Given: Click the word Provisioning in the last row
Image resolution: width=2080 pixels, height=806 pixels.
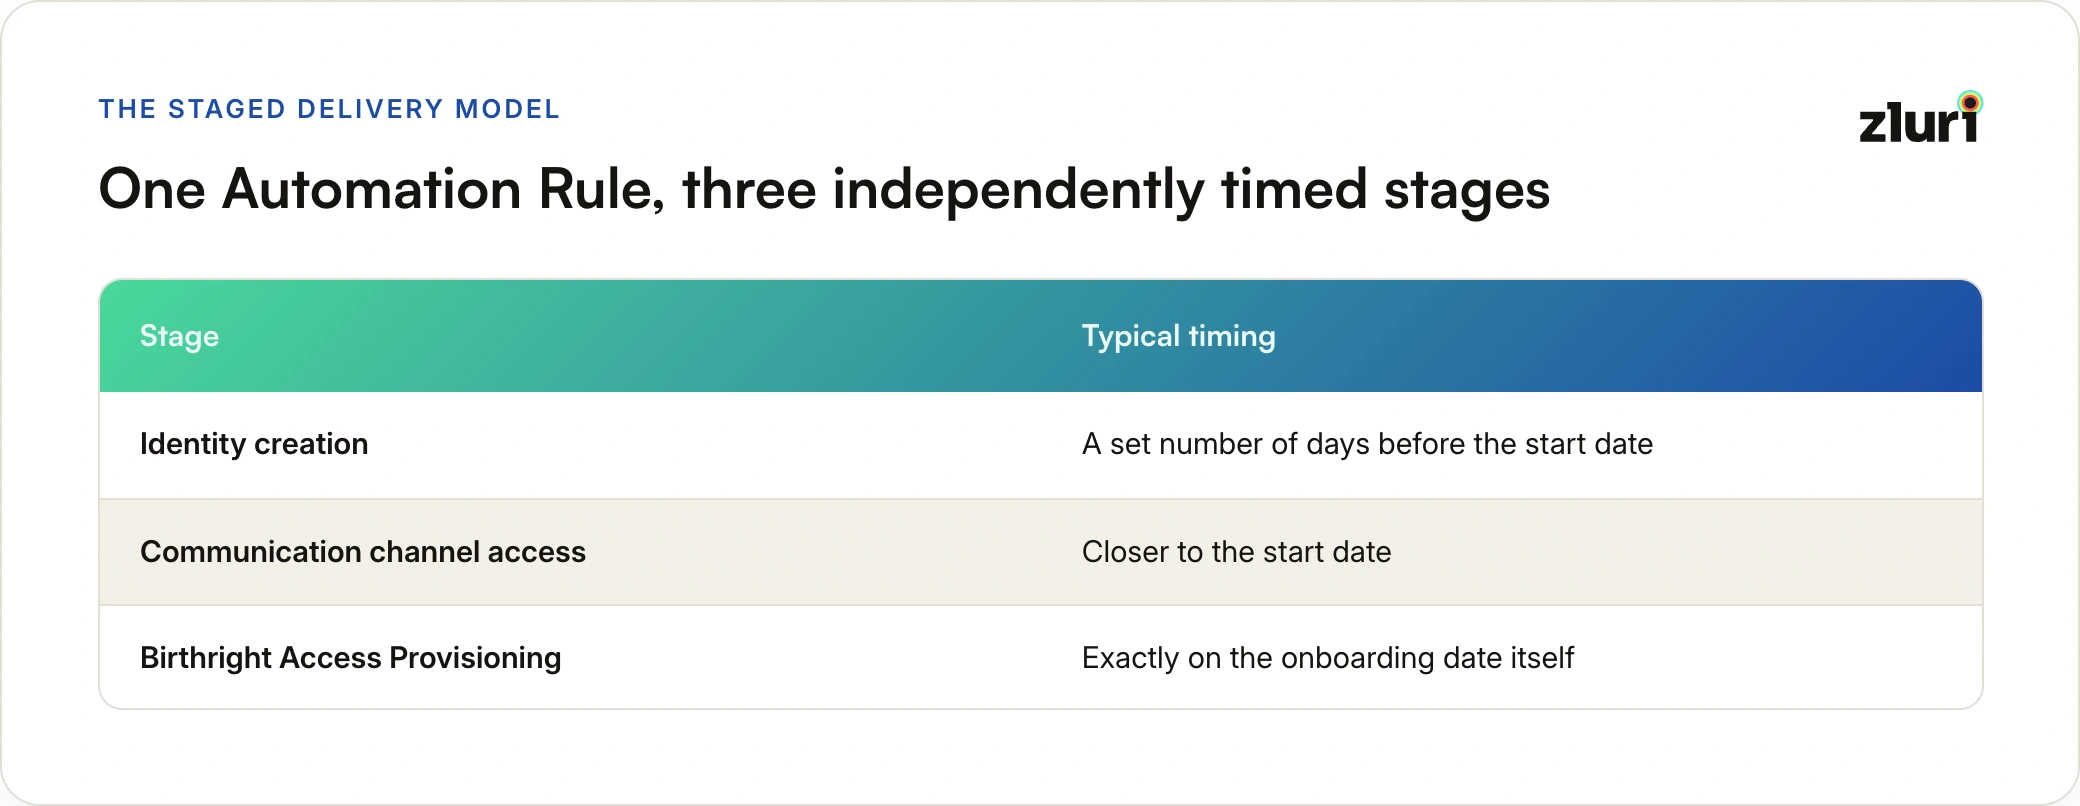Looking at the screenshot, I should [475, 658].
